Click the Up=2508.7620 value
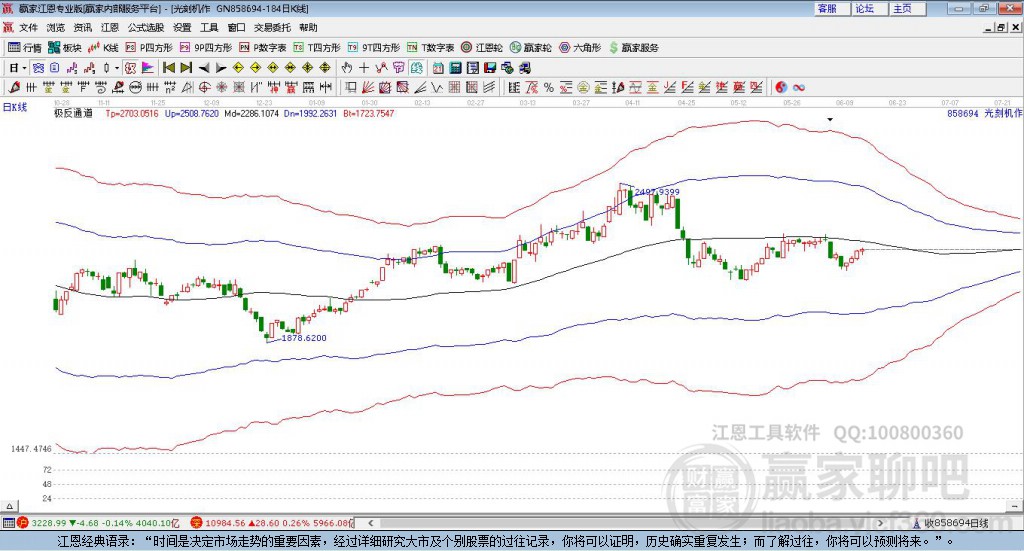 pyautogui.click(x=191, y=114)
